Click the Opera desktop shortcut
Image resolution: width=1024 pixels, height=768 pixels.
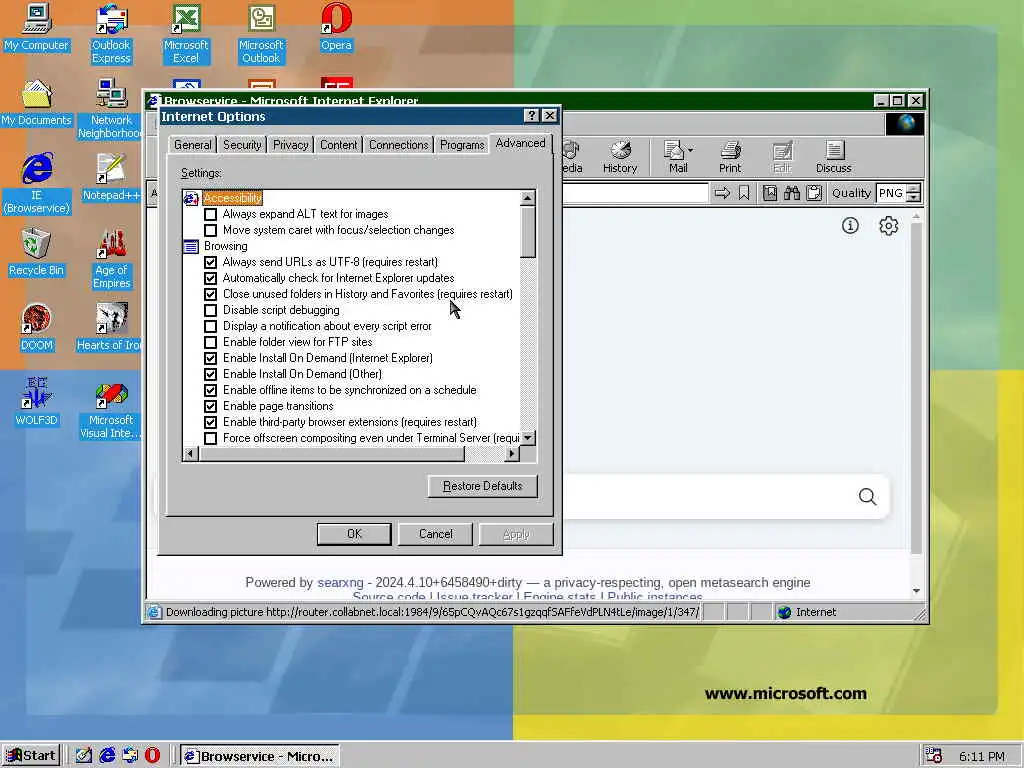pyautogui.click(x=336, y=27)
